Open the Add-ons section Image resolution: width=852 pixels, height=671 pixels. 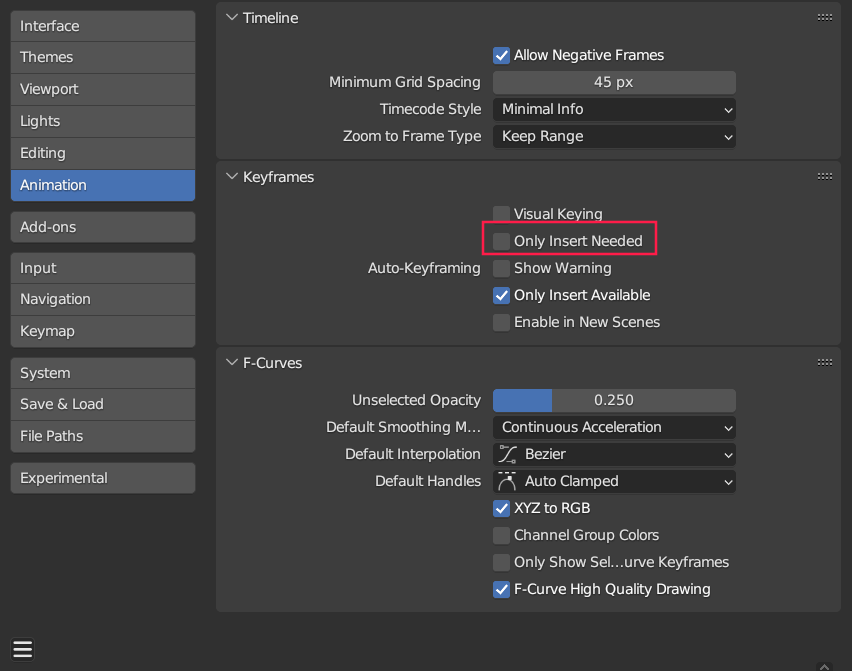(x=102, y=227)
